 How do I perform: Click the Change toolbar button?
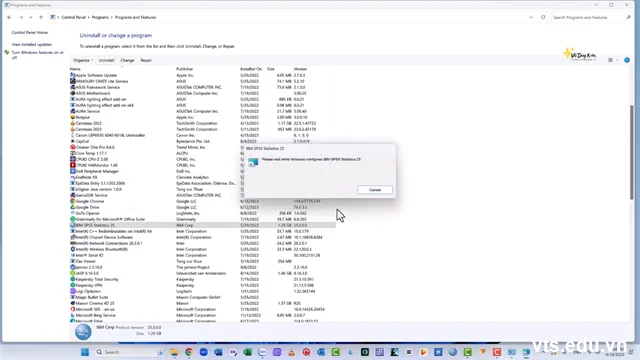(x=127, y=60)
